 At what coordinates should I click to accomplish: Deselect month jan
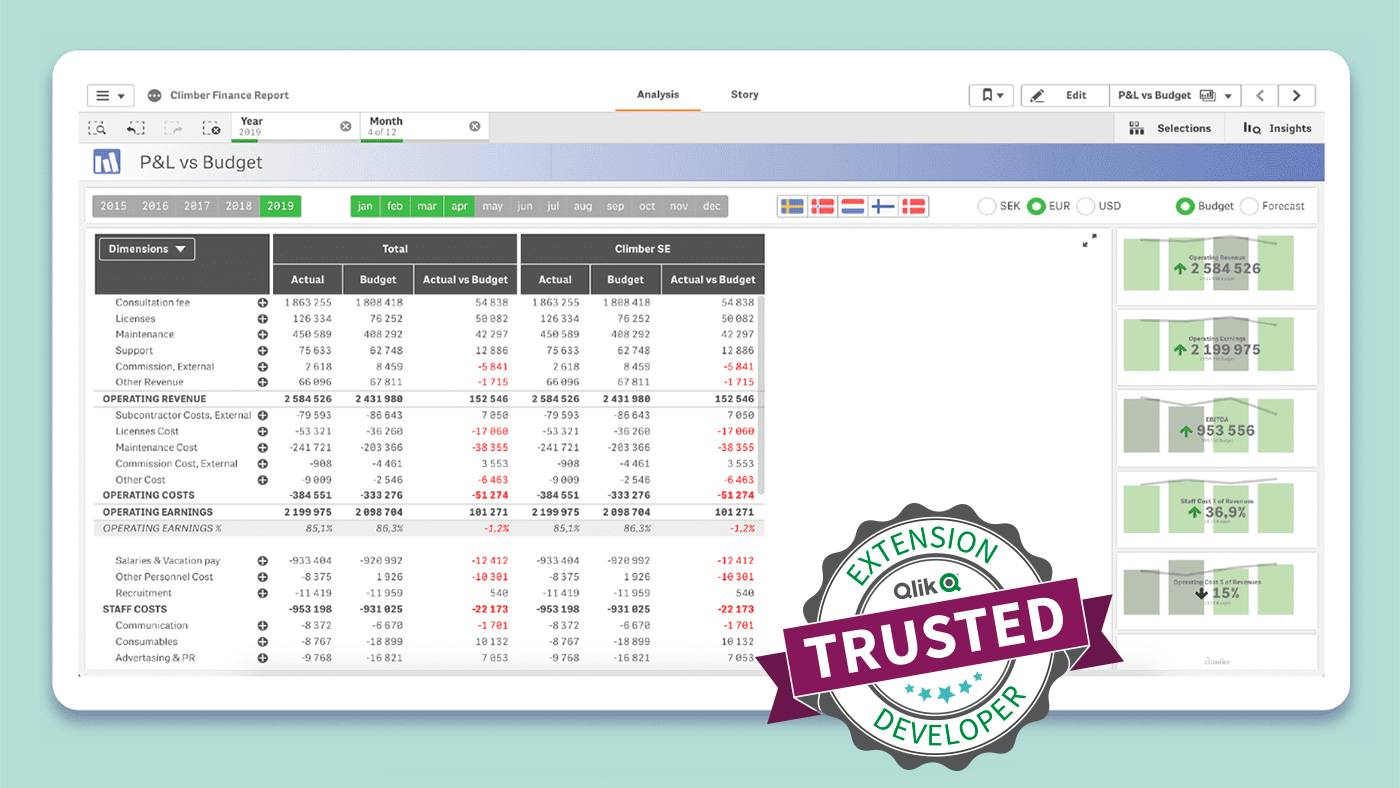coord(365,207)
